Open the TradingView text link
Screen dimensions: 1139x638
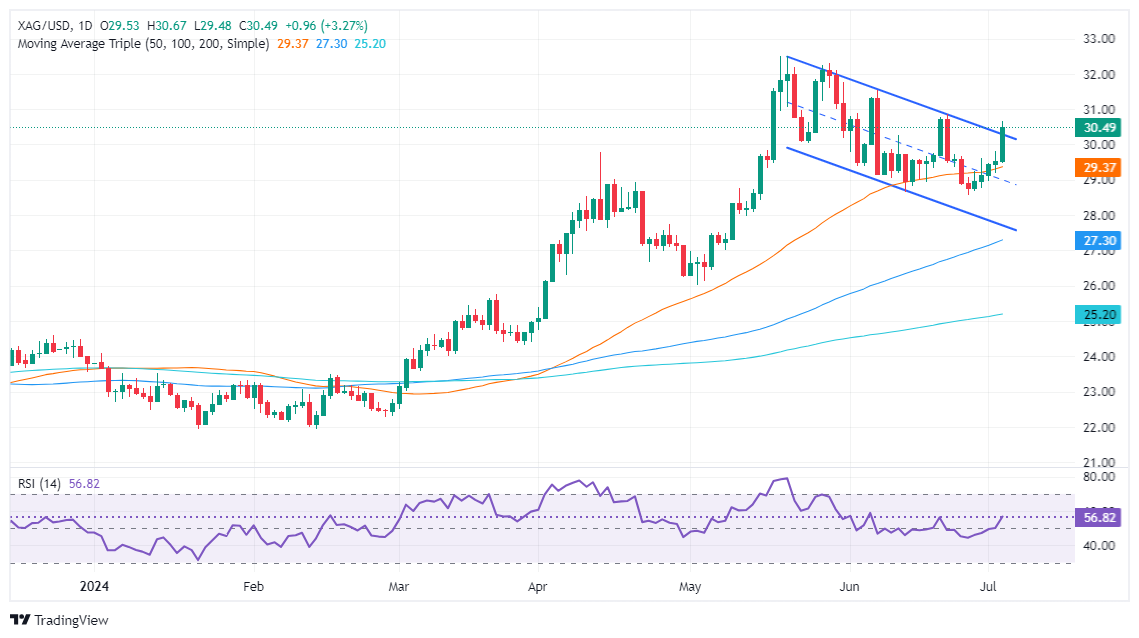pos(71,620)
